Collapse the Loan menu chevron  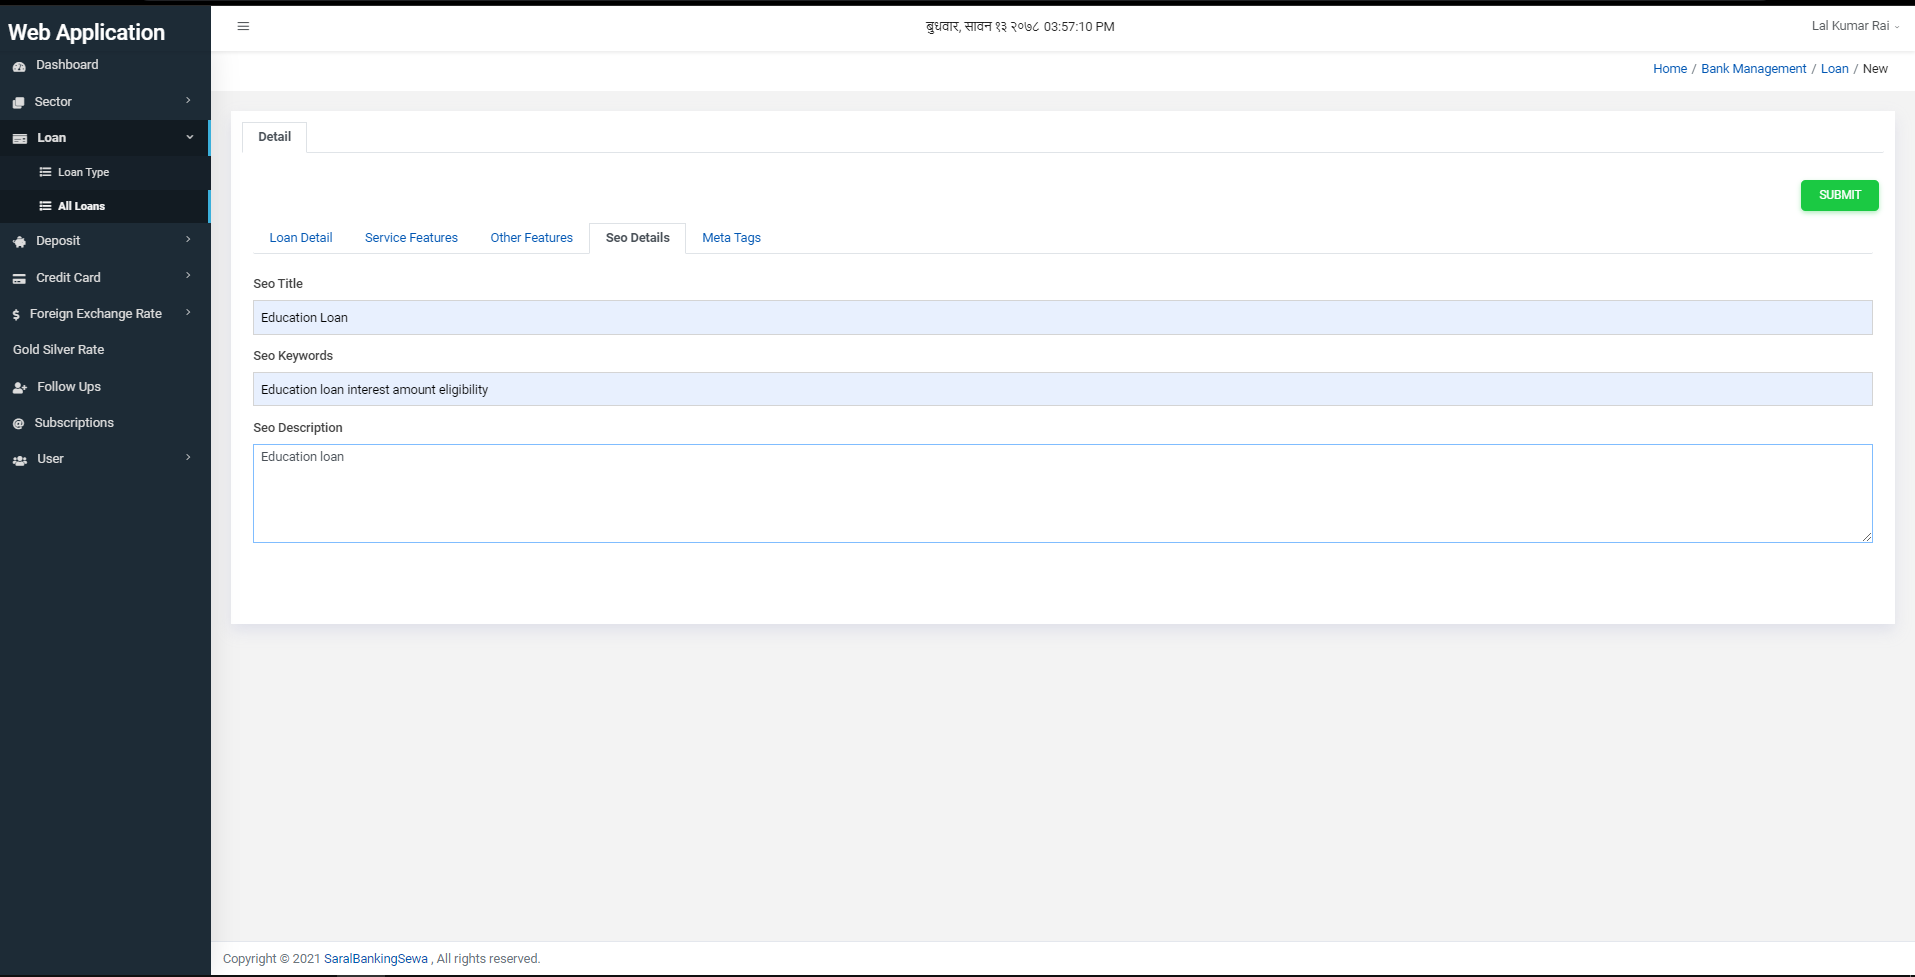tap(189, 137)
